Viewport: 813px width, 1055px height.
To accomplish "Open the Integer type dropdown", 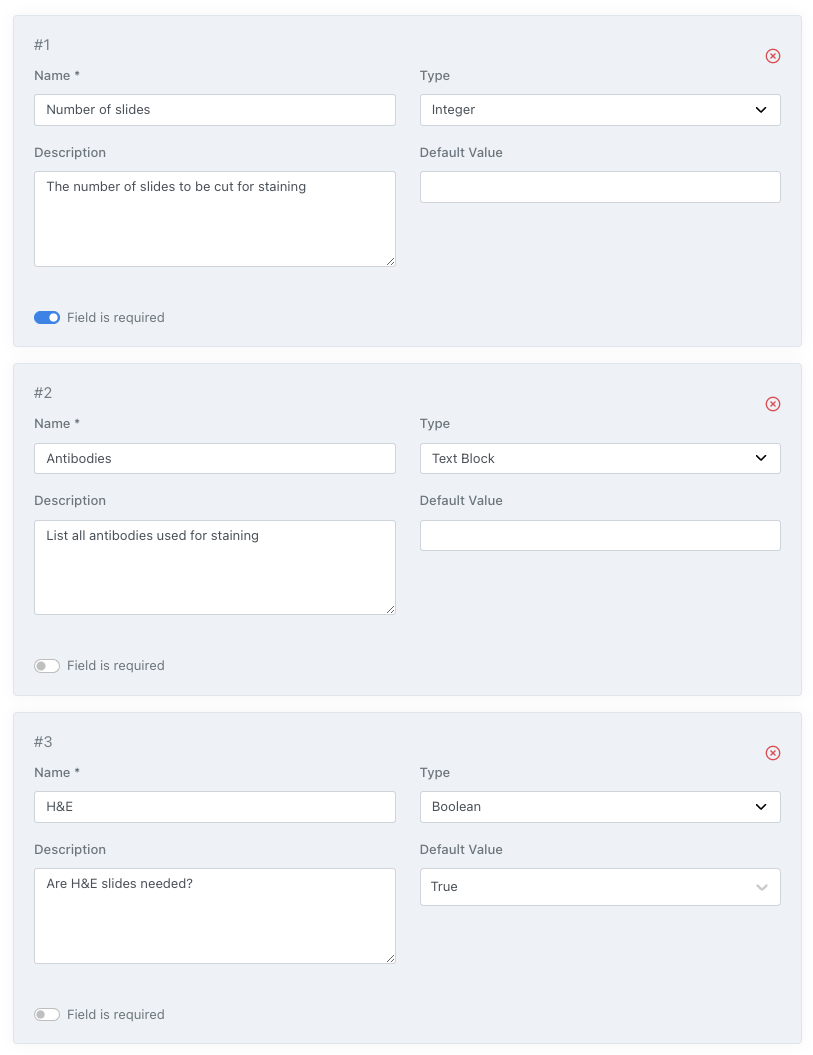I will (x=600, y=110).
